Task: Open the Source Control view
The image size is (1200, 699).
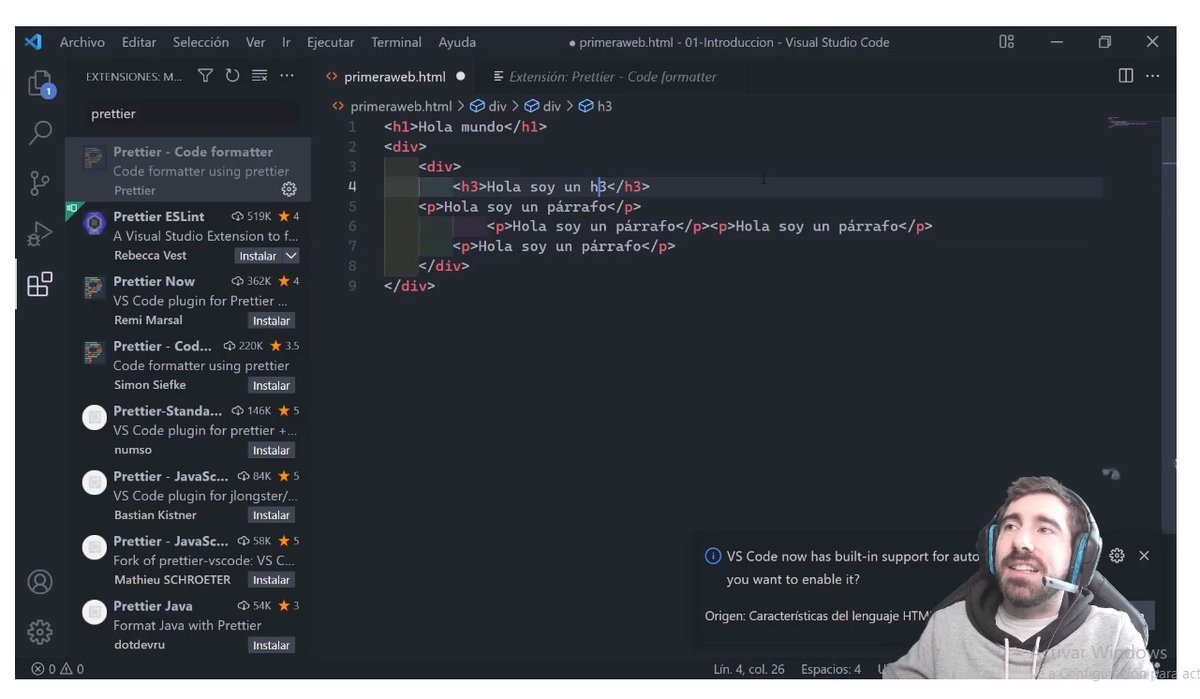Action: point(40,183)
